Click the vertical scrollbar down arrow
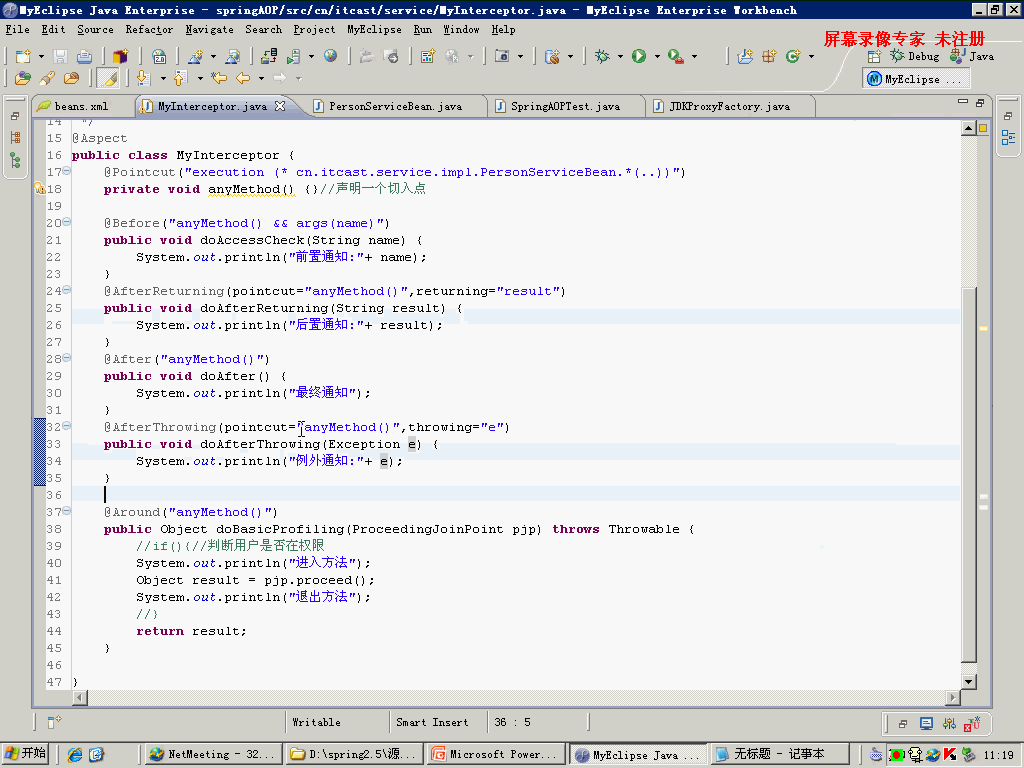Image resolution: width=1024 pixels, height=768 pixels. (968, 681)
